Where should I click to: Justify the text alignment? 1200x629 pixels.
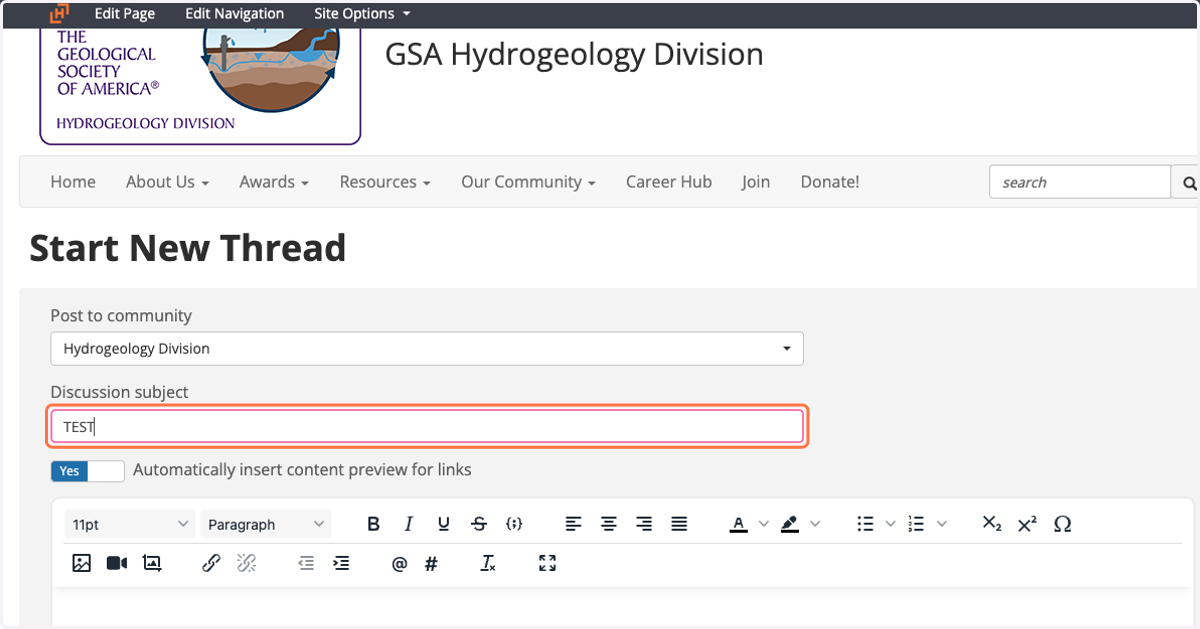(679, 524)
